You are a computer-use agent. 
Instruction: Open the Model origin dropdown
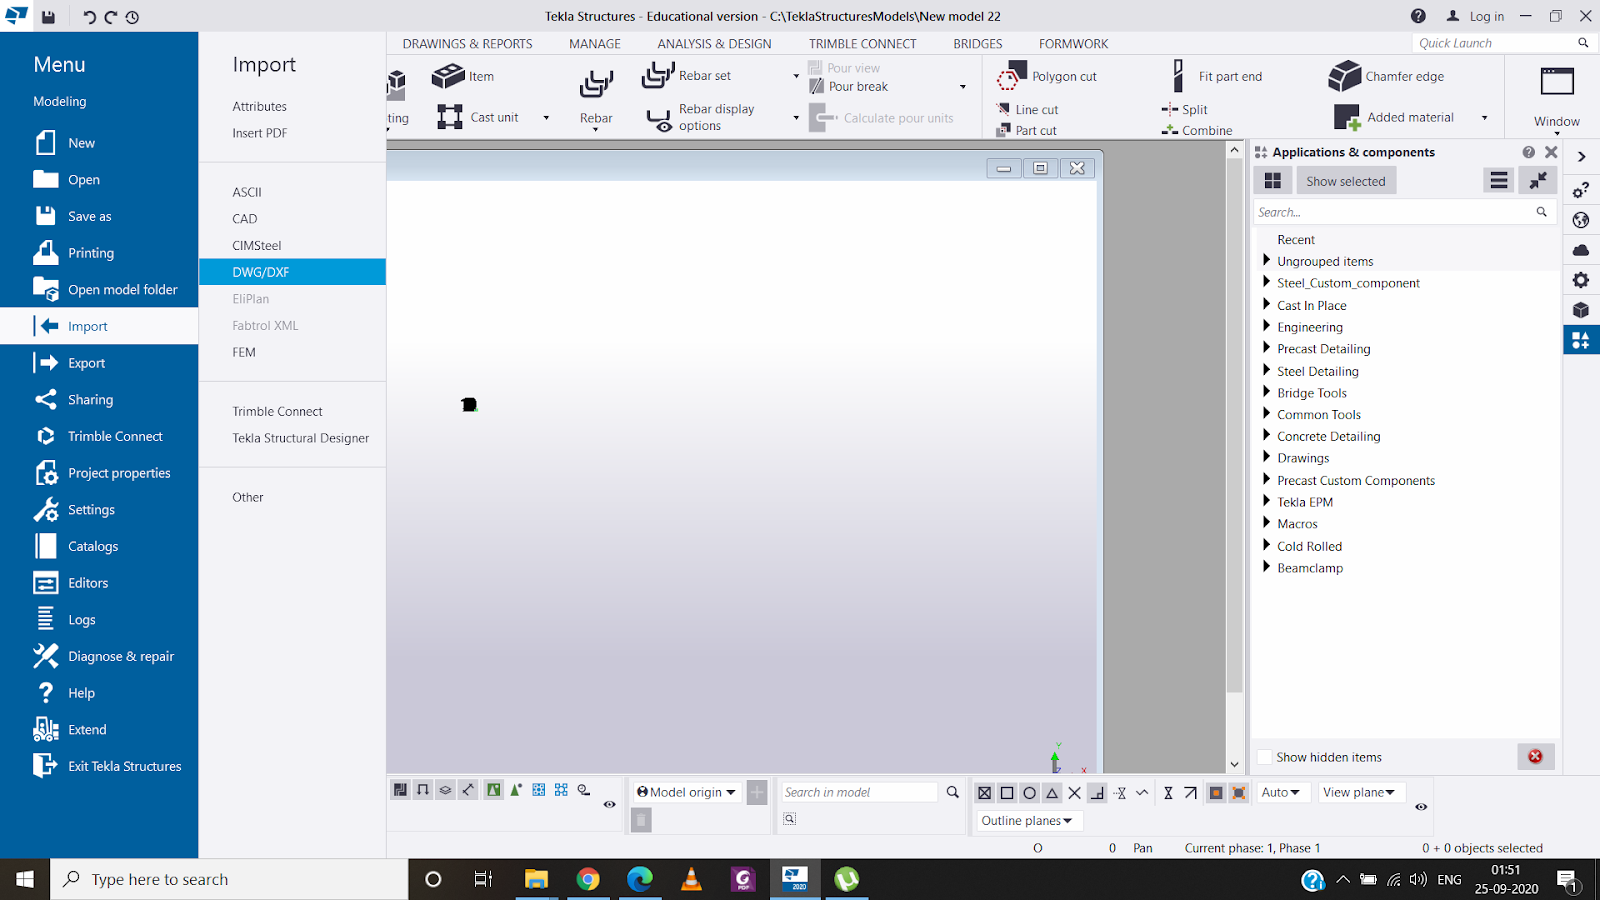click(x=686, y=792)
